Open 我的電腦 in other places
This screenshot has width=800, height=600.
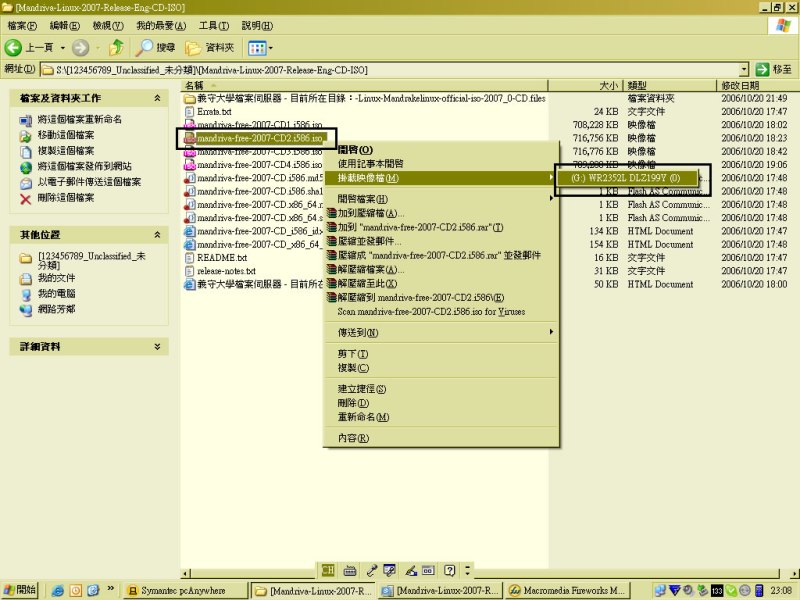pos(56,294)
